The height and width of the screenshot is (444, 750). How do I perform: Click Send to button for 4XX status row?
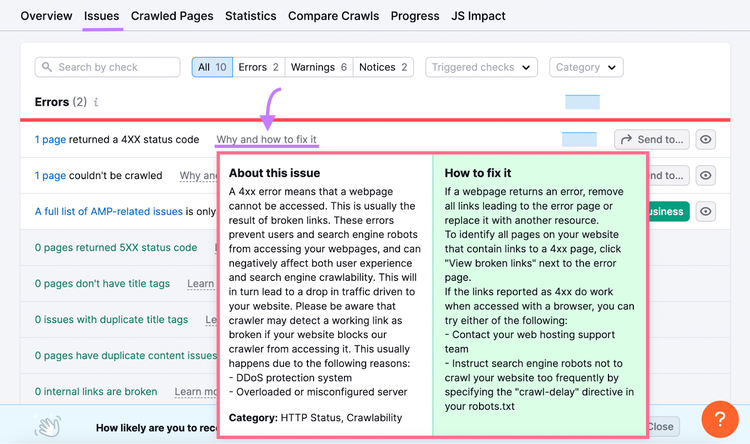[651, 140]
